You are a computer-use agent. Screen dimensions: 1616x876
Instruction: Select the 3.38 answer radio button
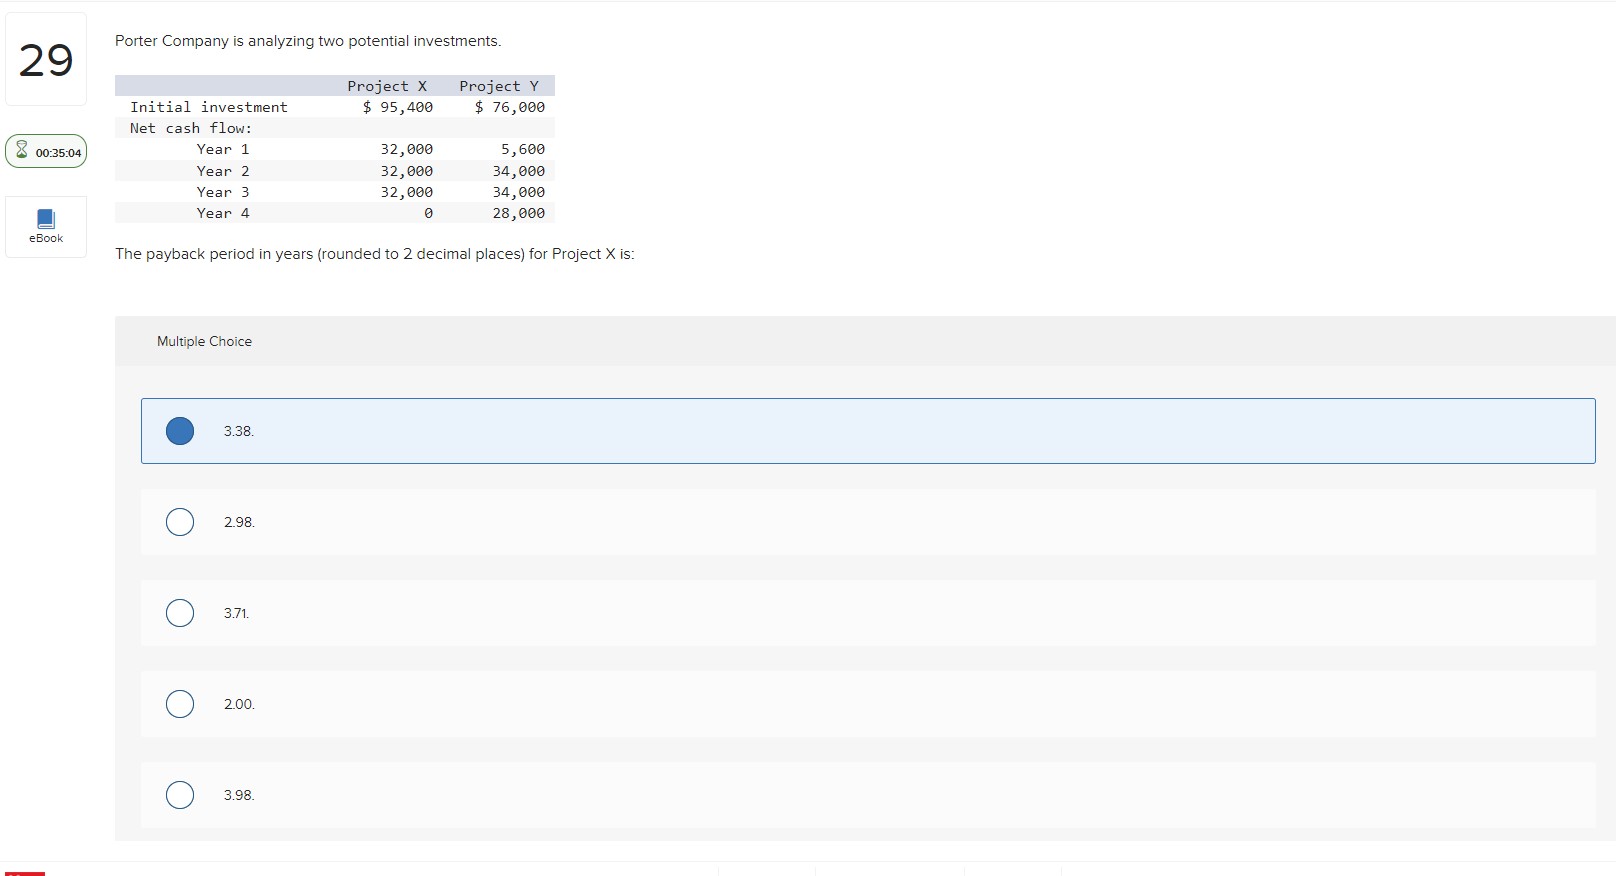pos(180,431)
